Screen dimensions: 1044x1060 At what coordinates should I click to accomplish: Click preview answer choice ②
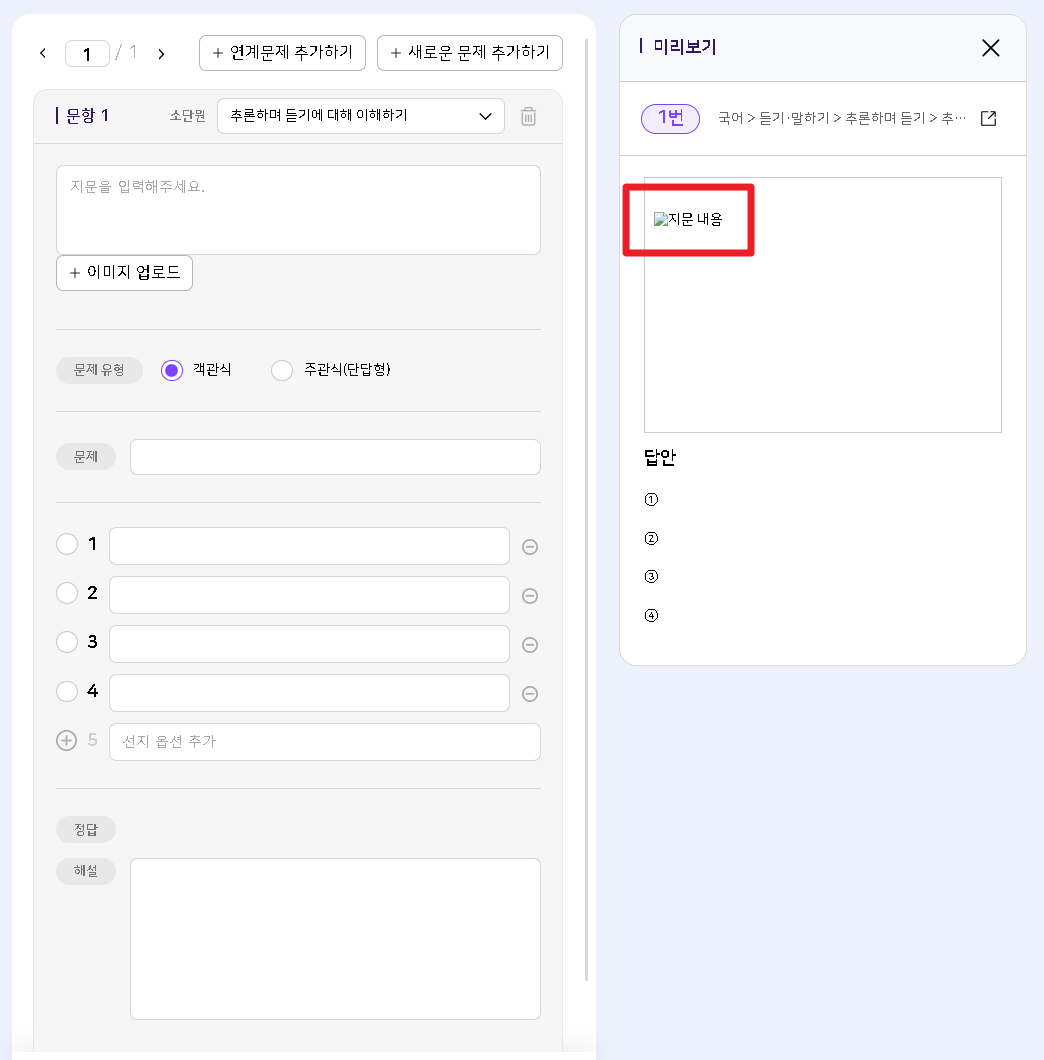pos(651,539)
